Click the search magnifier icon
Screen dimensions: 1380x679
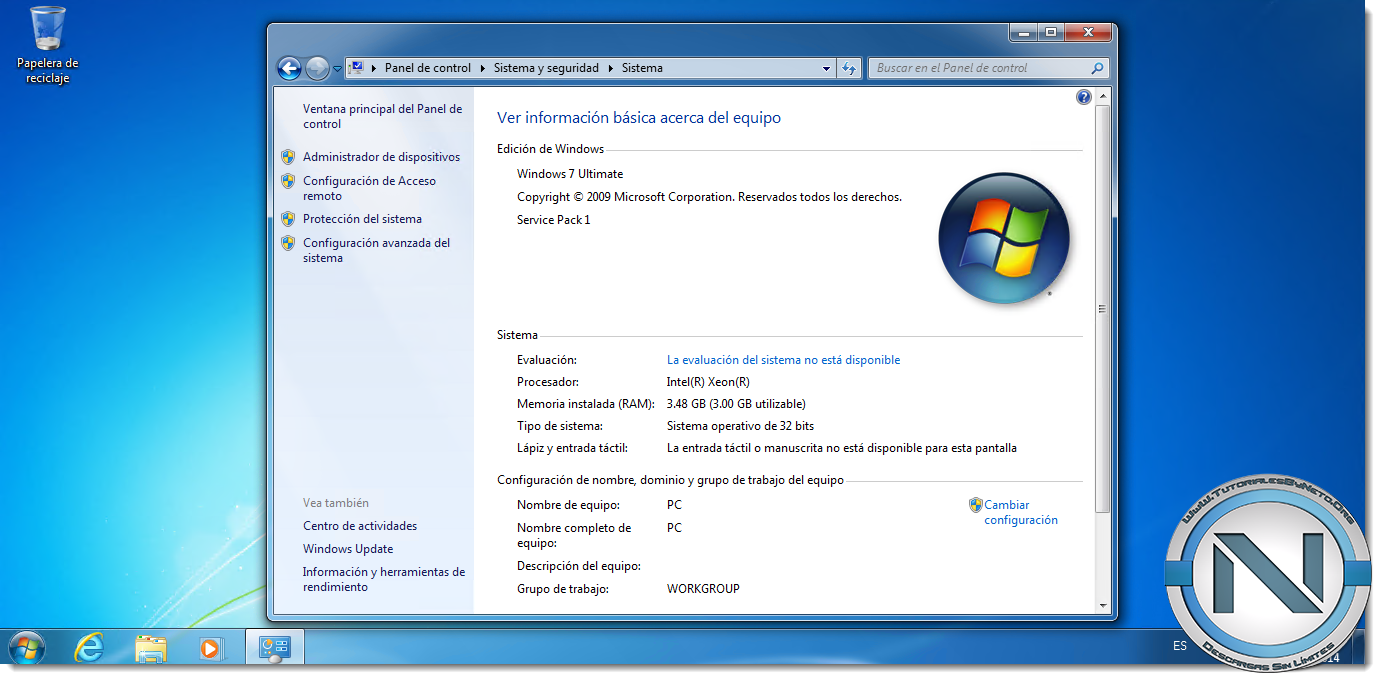pyautogui.click(x=1097, y=68)
